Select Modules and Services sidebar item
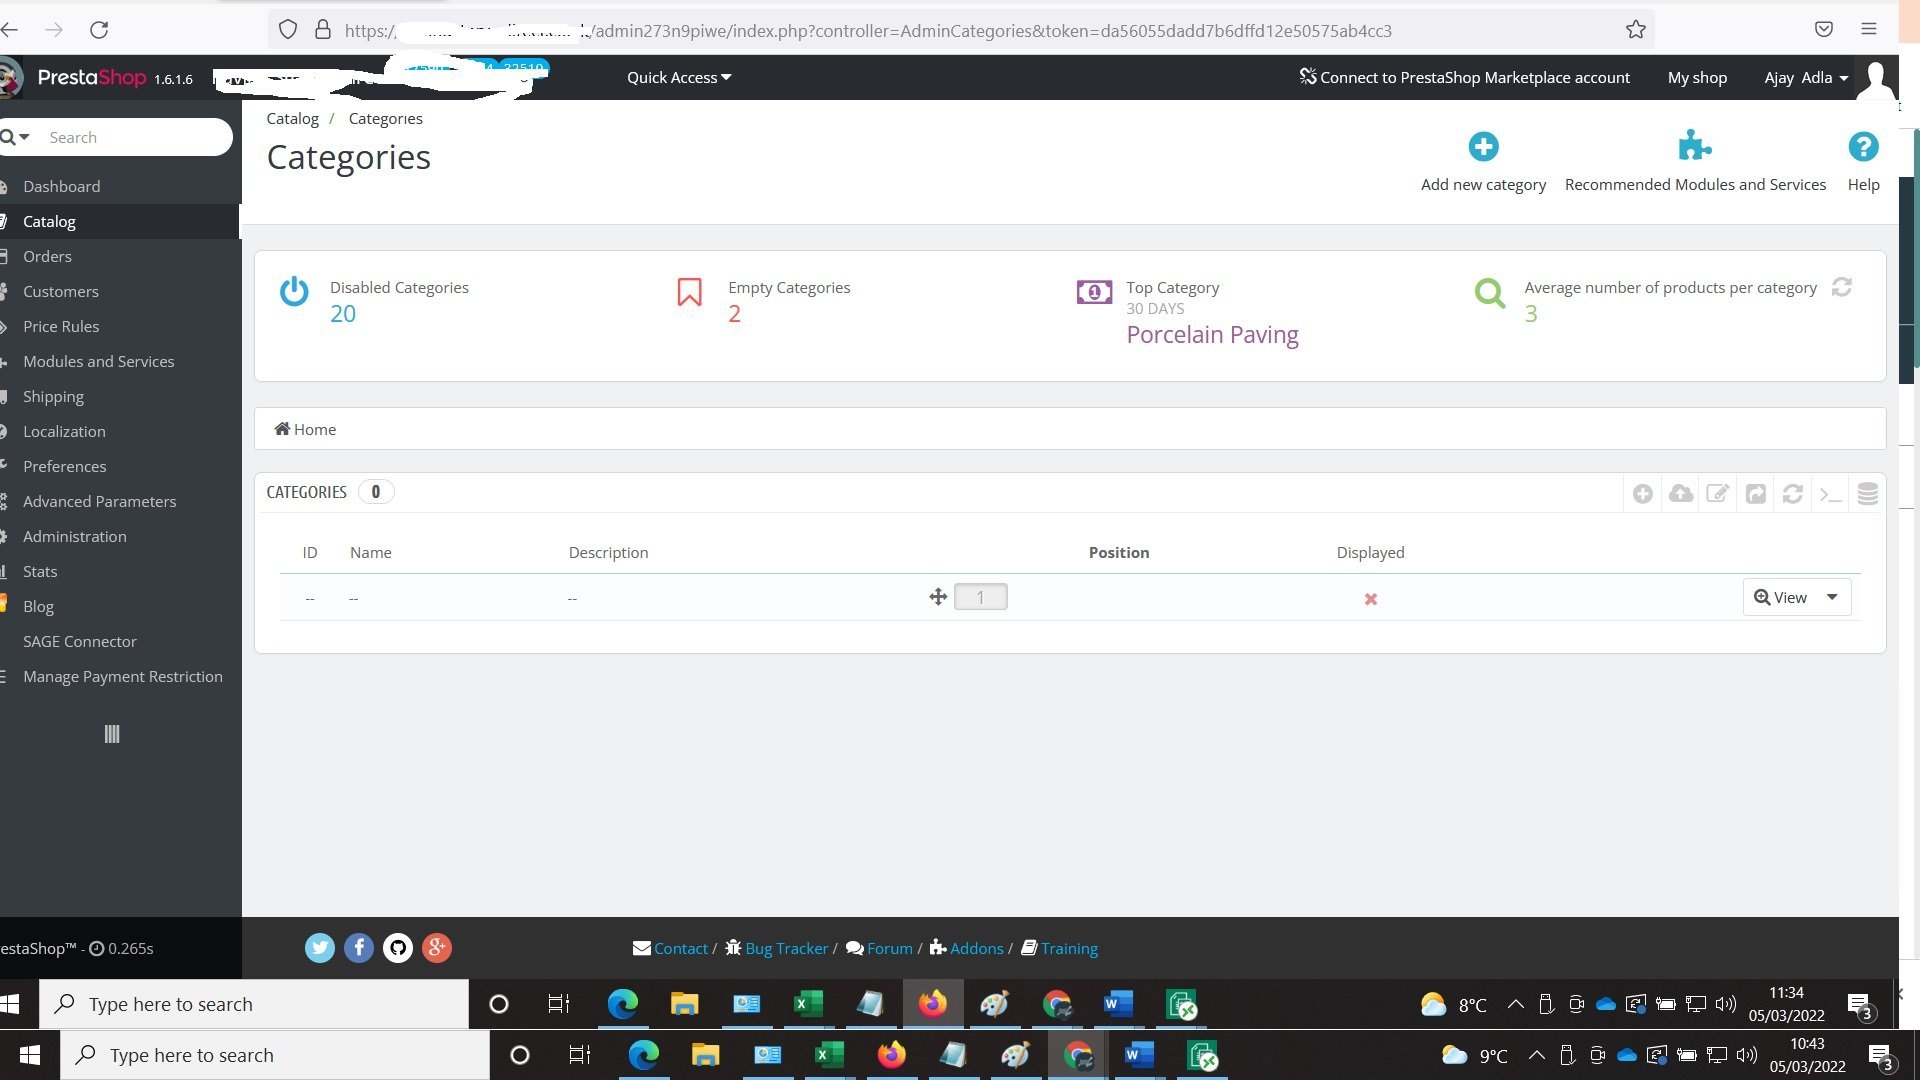This screenshot has height=1080, width=1920. (98, 361)
